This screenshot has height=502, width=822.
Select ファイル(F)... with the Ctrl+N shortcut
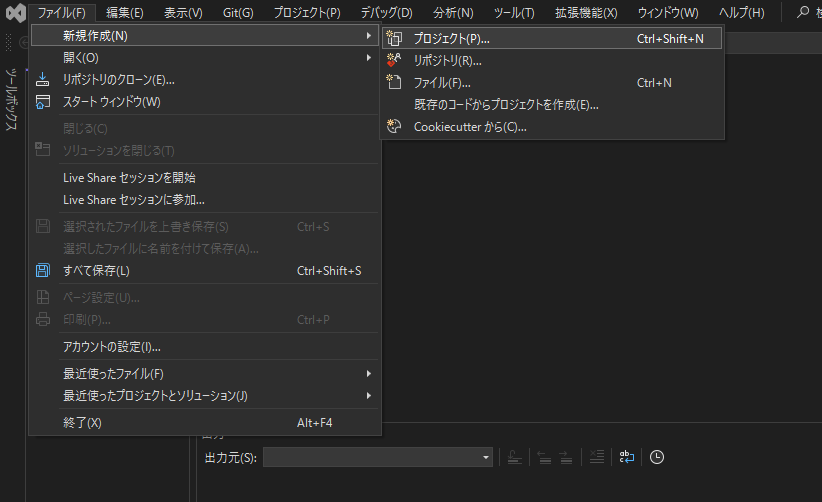(553, 82)
